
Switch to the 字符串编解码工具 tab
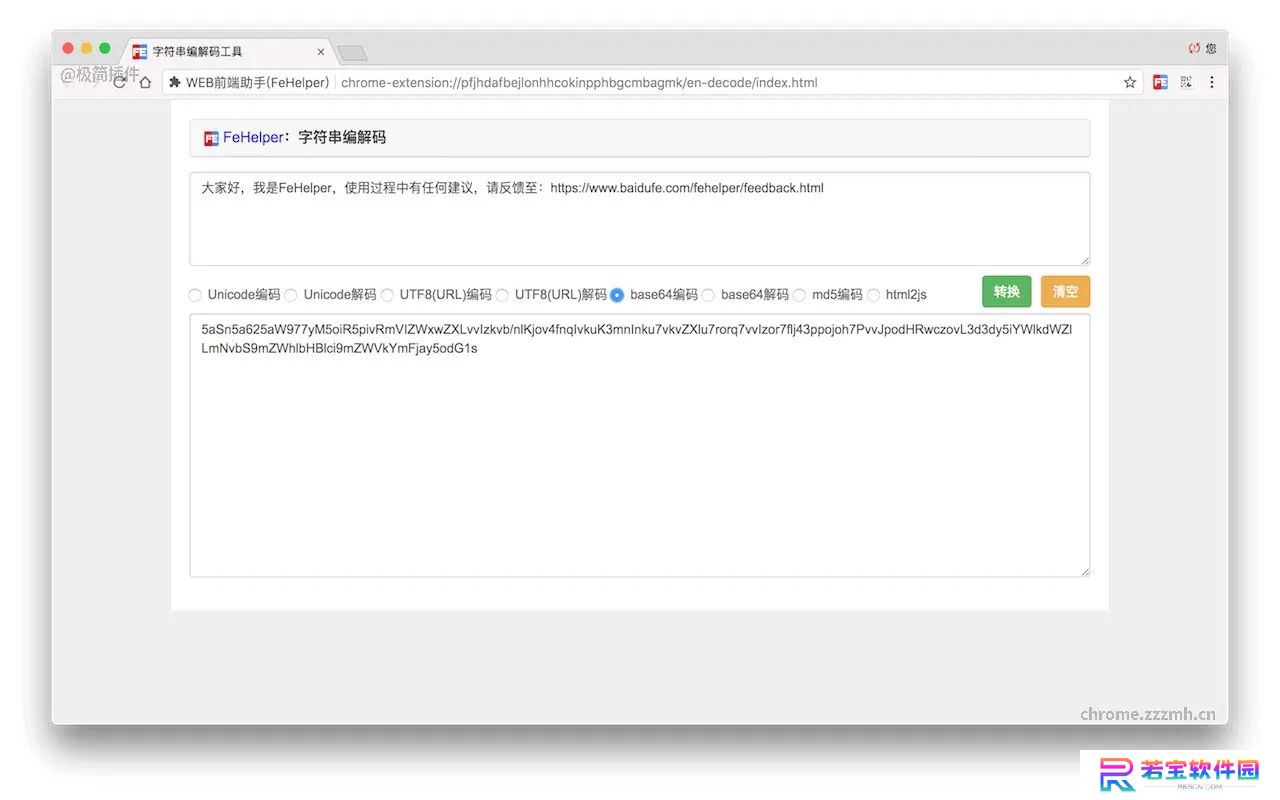click(x=227, y=51)
